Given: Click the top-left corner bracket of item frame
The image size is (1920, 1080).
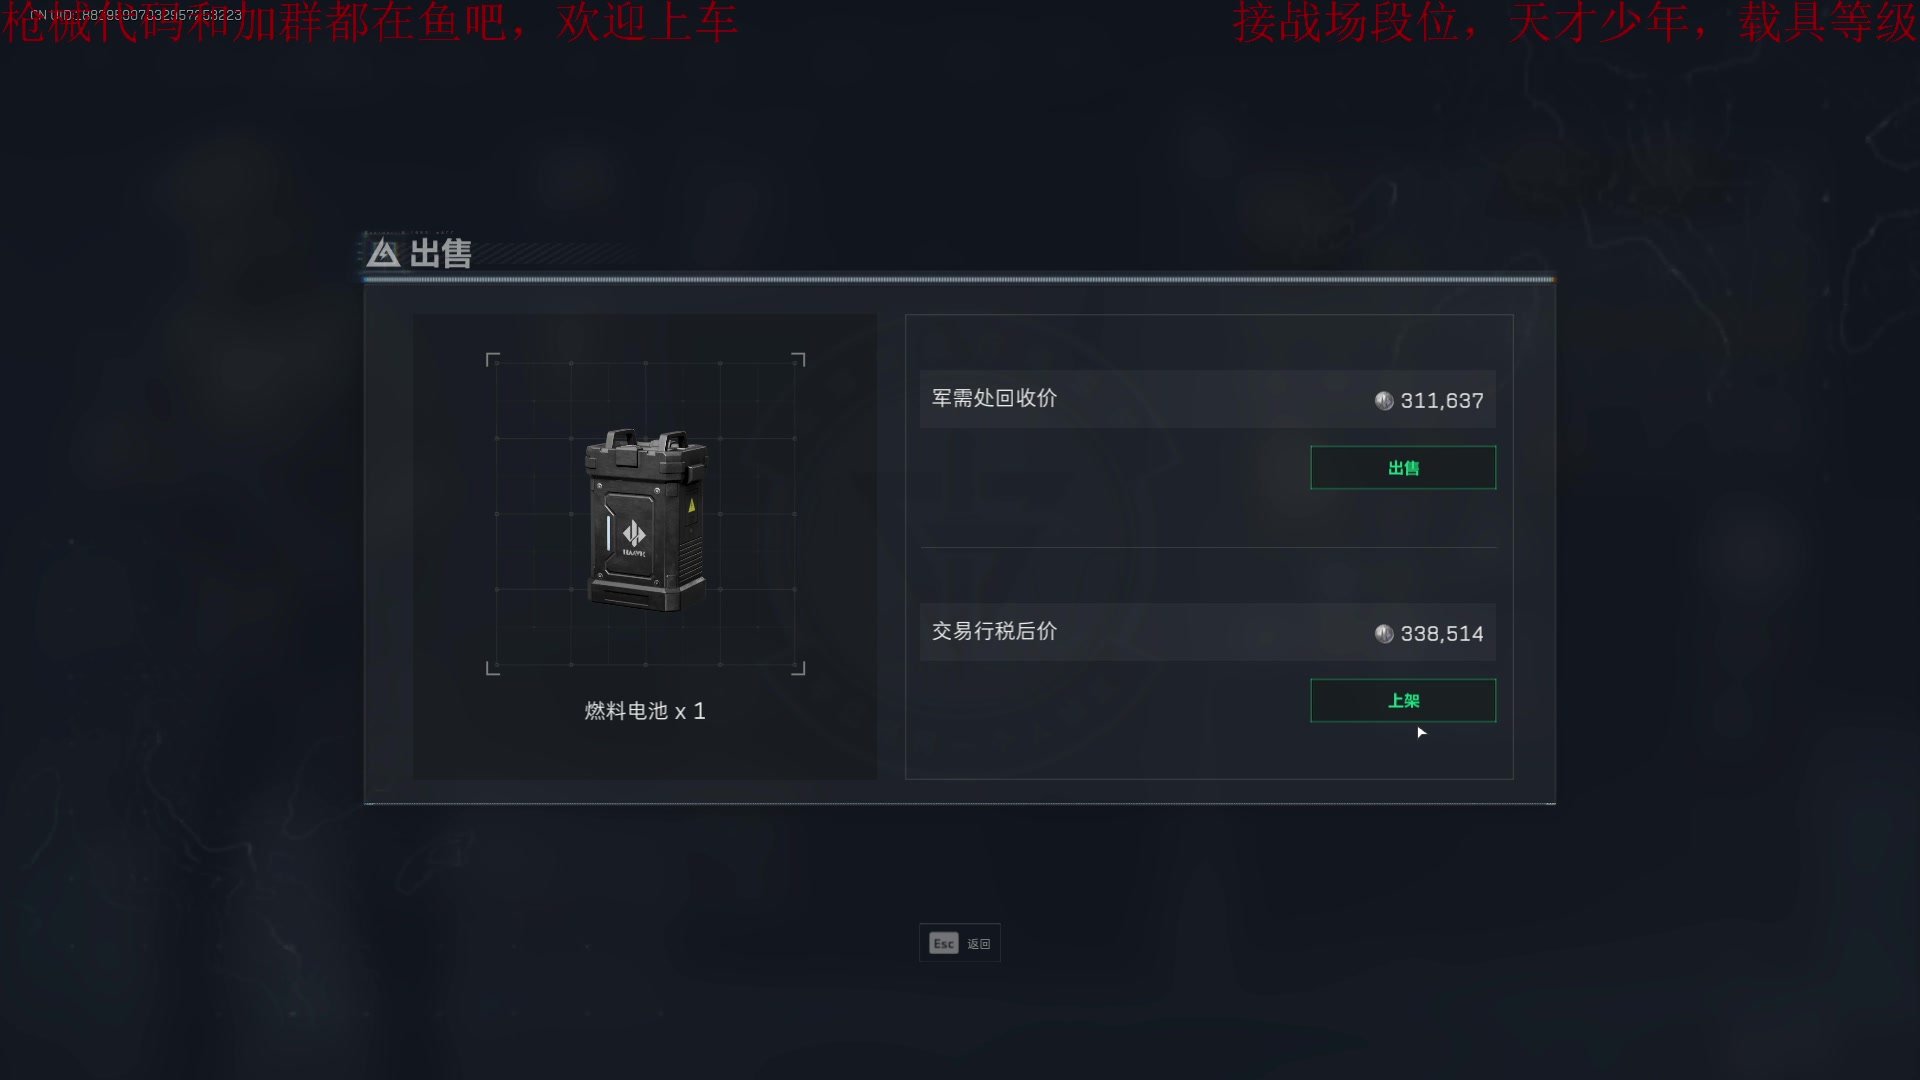Looking at the screenshot, I should click(492, 359).
